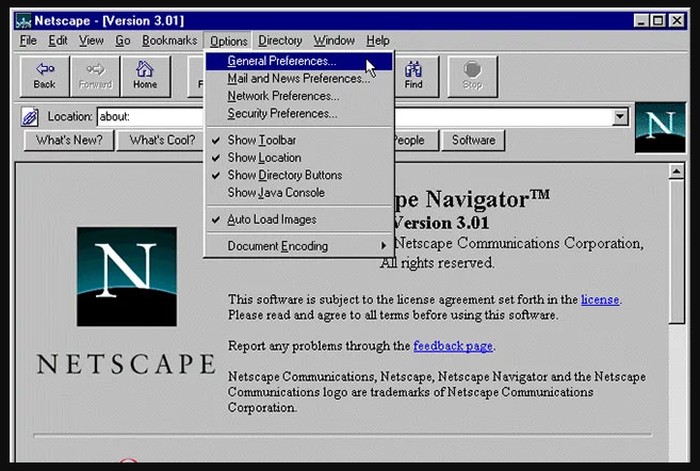This screenshot has width=700, height=471.
Task: Open the Location history dropdown arrow
Action: click(x=620, y=117)
